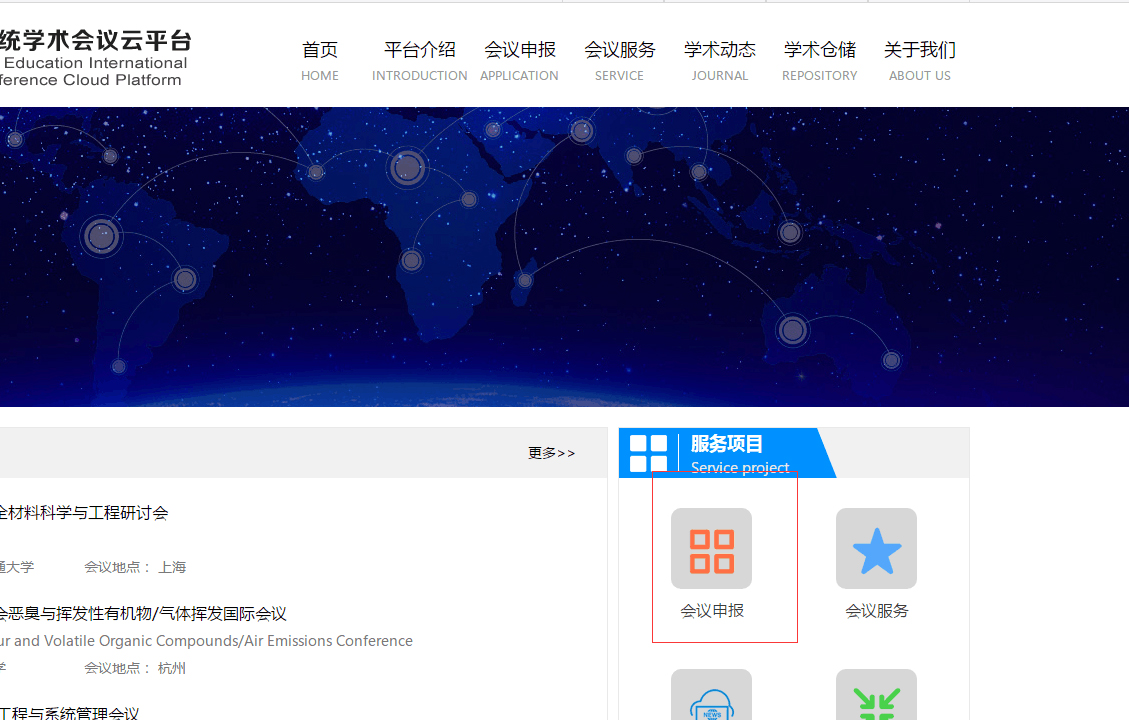Select 会议申报 APPLICATION in the top nav
This screenshot has width=1129, height=720.
tap(519, 60)
